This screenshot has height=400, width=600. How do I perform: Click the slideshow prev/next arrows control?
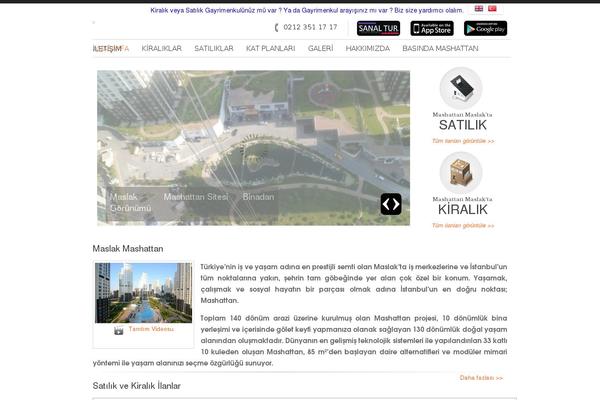[x=391, y=204]
